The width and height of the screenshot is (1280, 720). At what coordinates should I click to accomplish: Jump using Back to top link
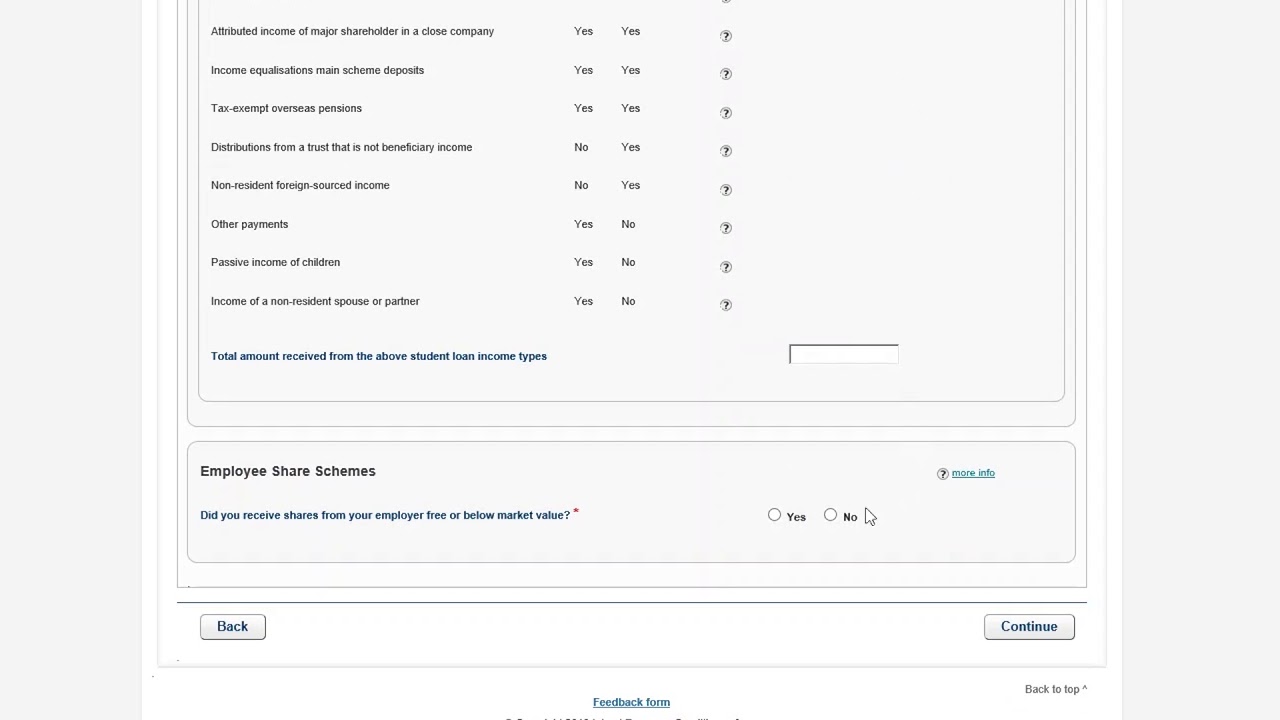tap(1055, 689)
